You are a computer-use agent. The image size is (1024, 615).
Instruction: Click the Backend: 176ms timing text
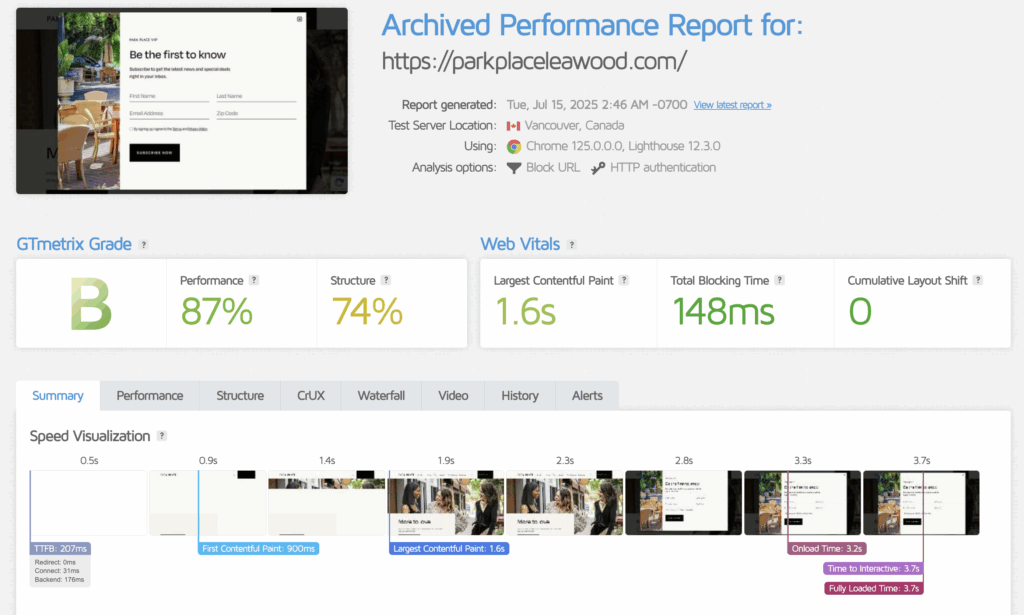coord(59,579)
